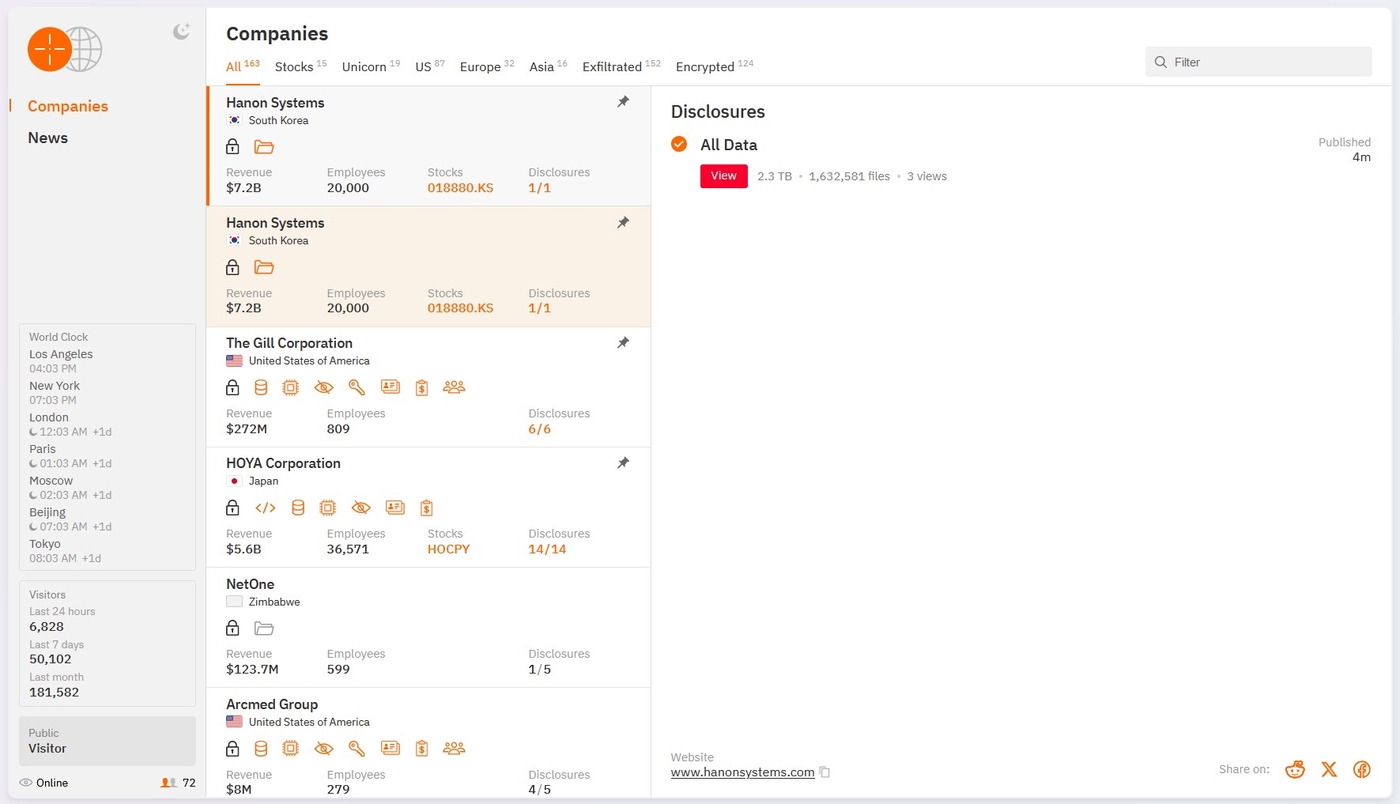
Task: Click HOYA Corporation dollar clipboard icon
Action: (427, 508)
